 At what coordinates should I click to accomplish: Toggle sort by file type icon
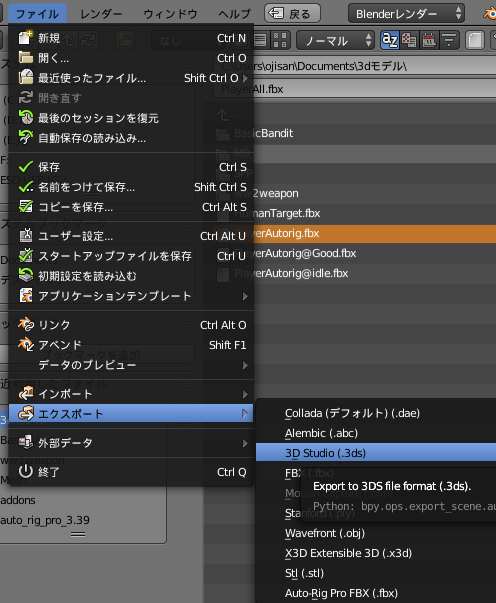409,40
